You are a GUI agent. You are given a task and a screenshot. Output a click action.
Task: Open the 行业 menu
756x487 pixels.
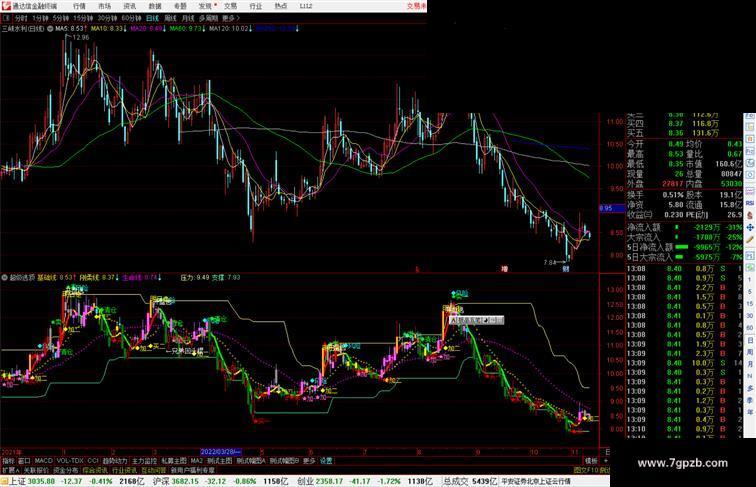[256, 6]
